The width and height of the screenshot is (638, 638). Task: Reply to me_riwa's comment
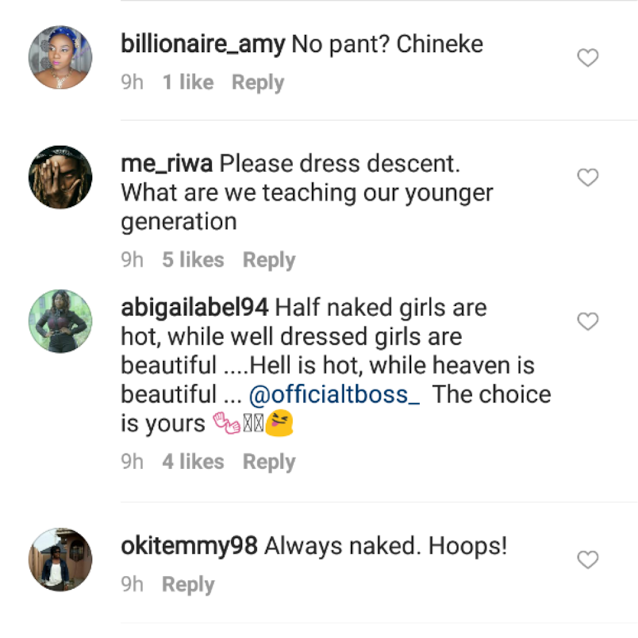click(269, 260)
